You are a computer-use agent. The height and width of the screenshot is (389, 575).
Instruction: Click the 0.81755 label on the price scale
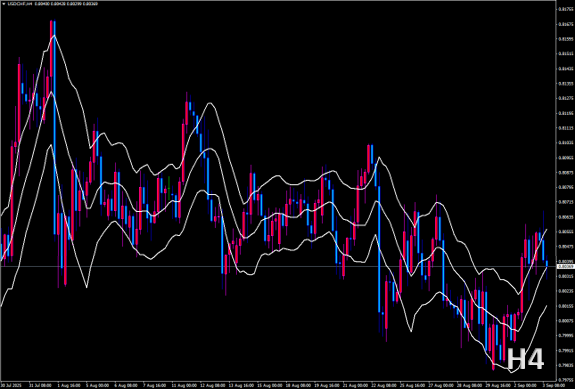point(565,10)
